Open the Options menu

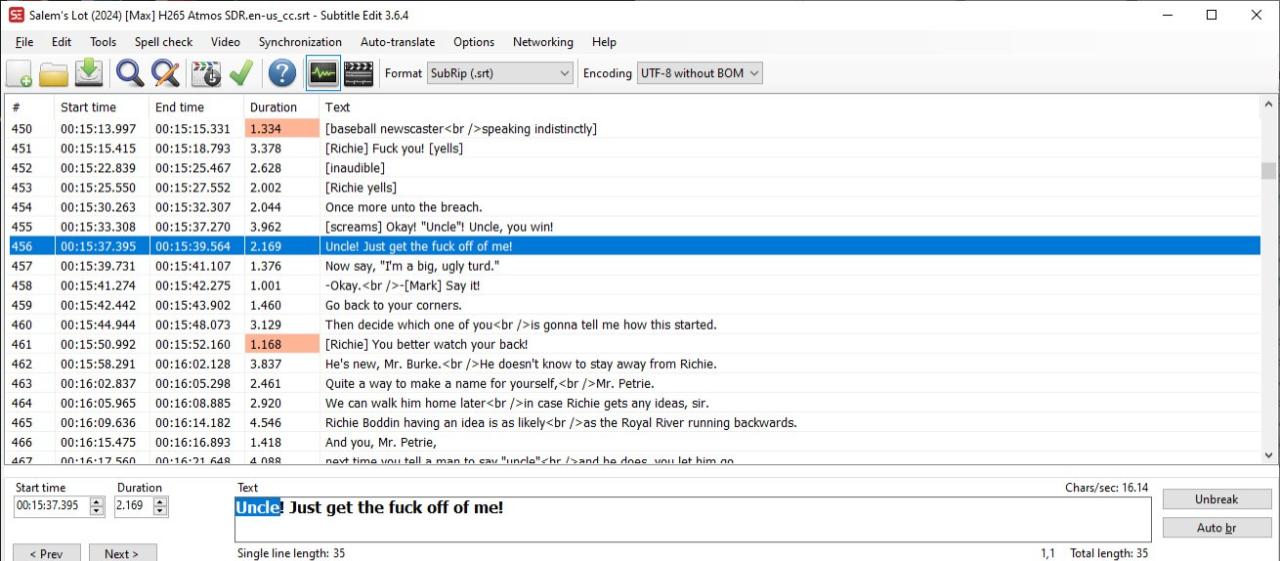tap(474, 42)
